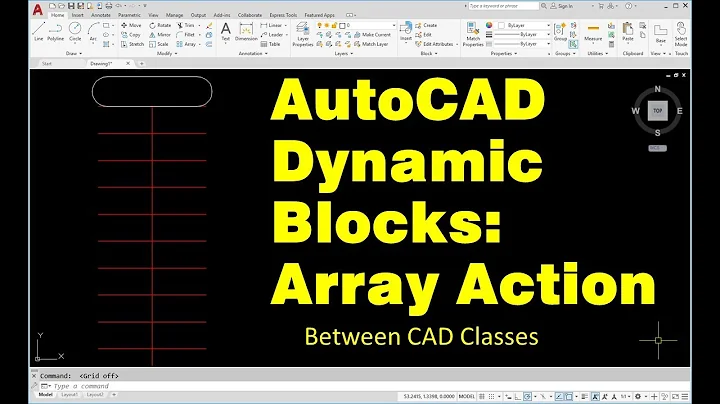
Task: Toggle snap mode in status bar
Action: pos(491,396)
